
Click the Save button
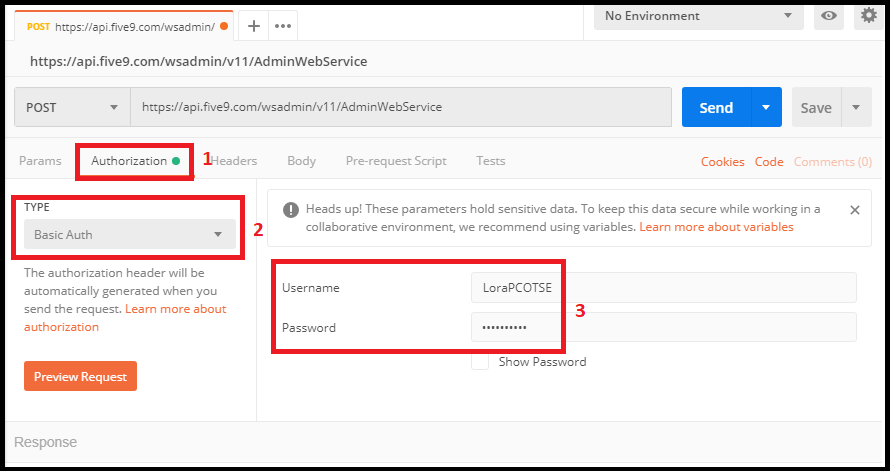click(816, 107)
